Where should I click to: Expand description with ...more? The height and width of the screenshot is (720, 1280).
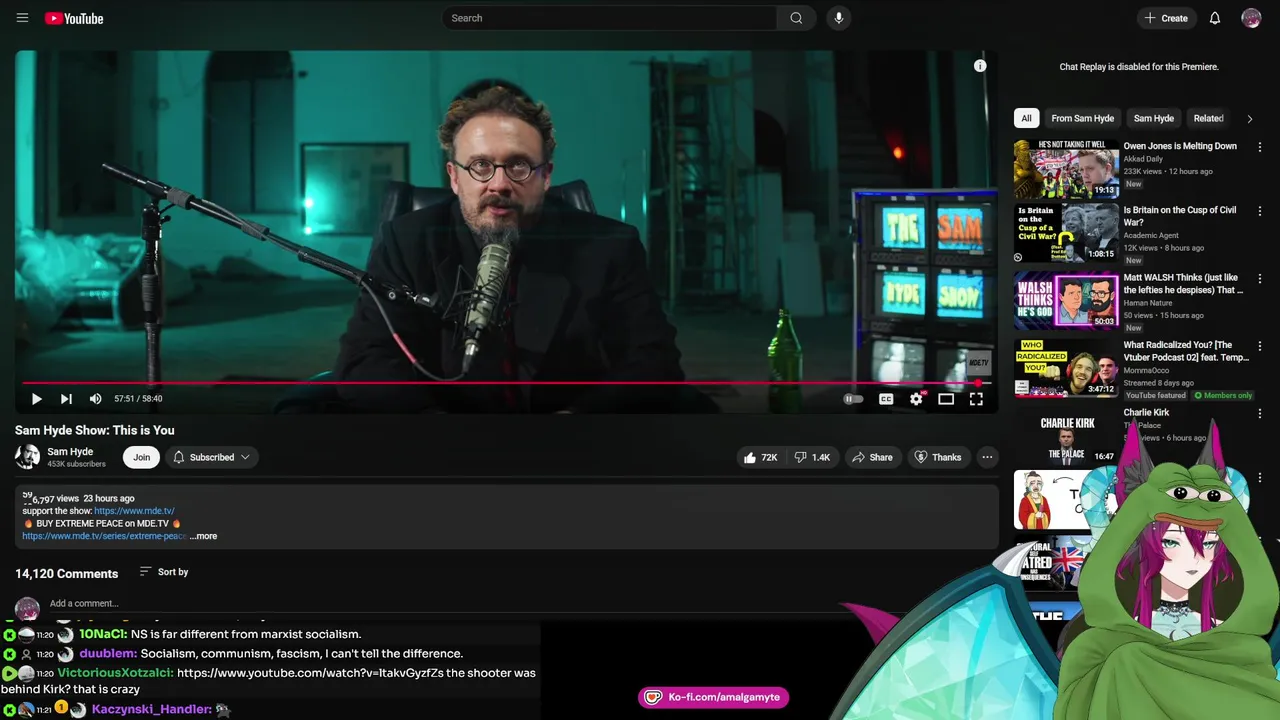tap(203, 536)
